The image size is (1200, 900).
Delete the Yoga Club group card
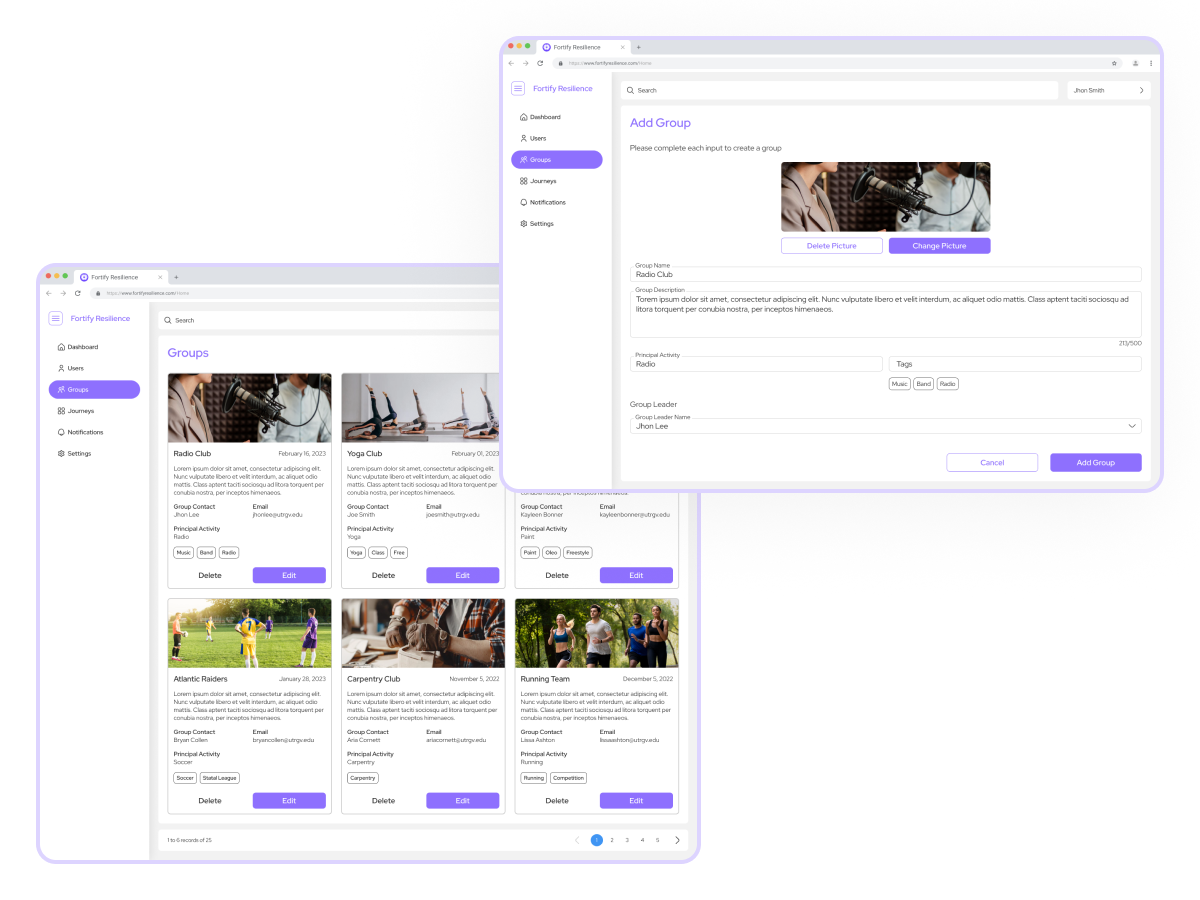coord(384,575)
